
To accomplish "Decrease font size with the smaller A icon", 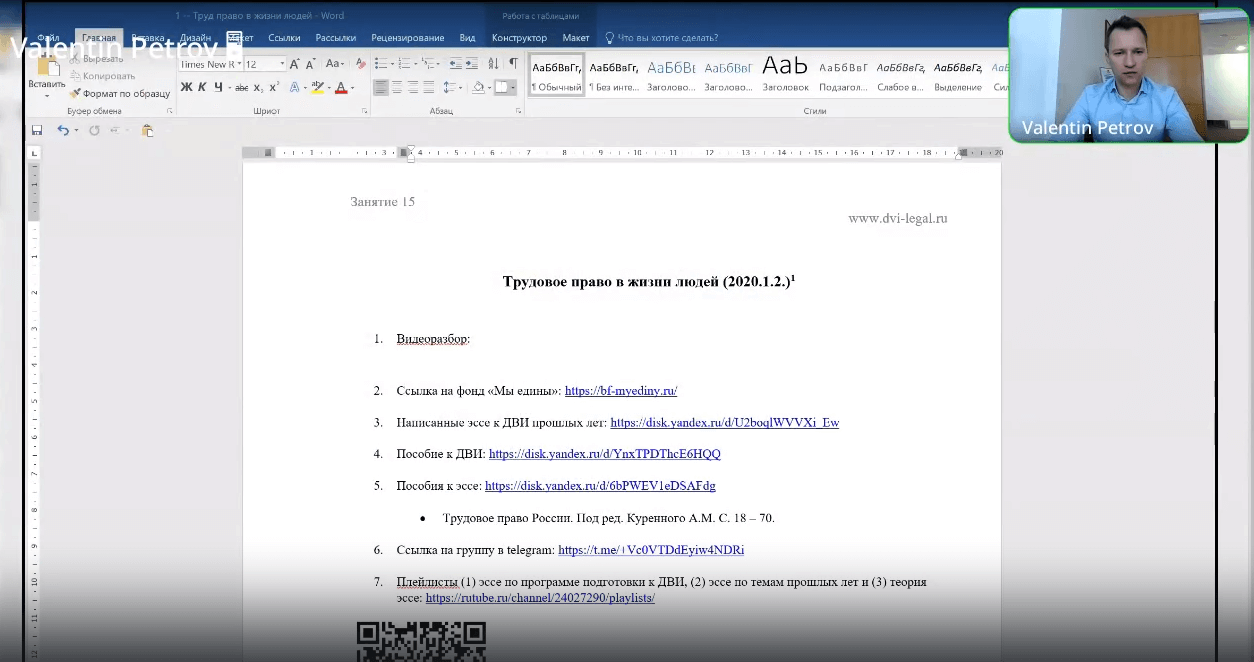I will pyautogui.click(x=311, y=64).
